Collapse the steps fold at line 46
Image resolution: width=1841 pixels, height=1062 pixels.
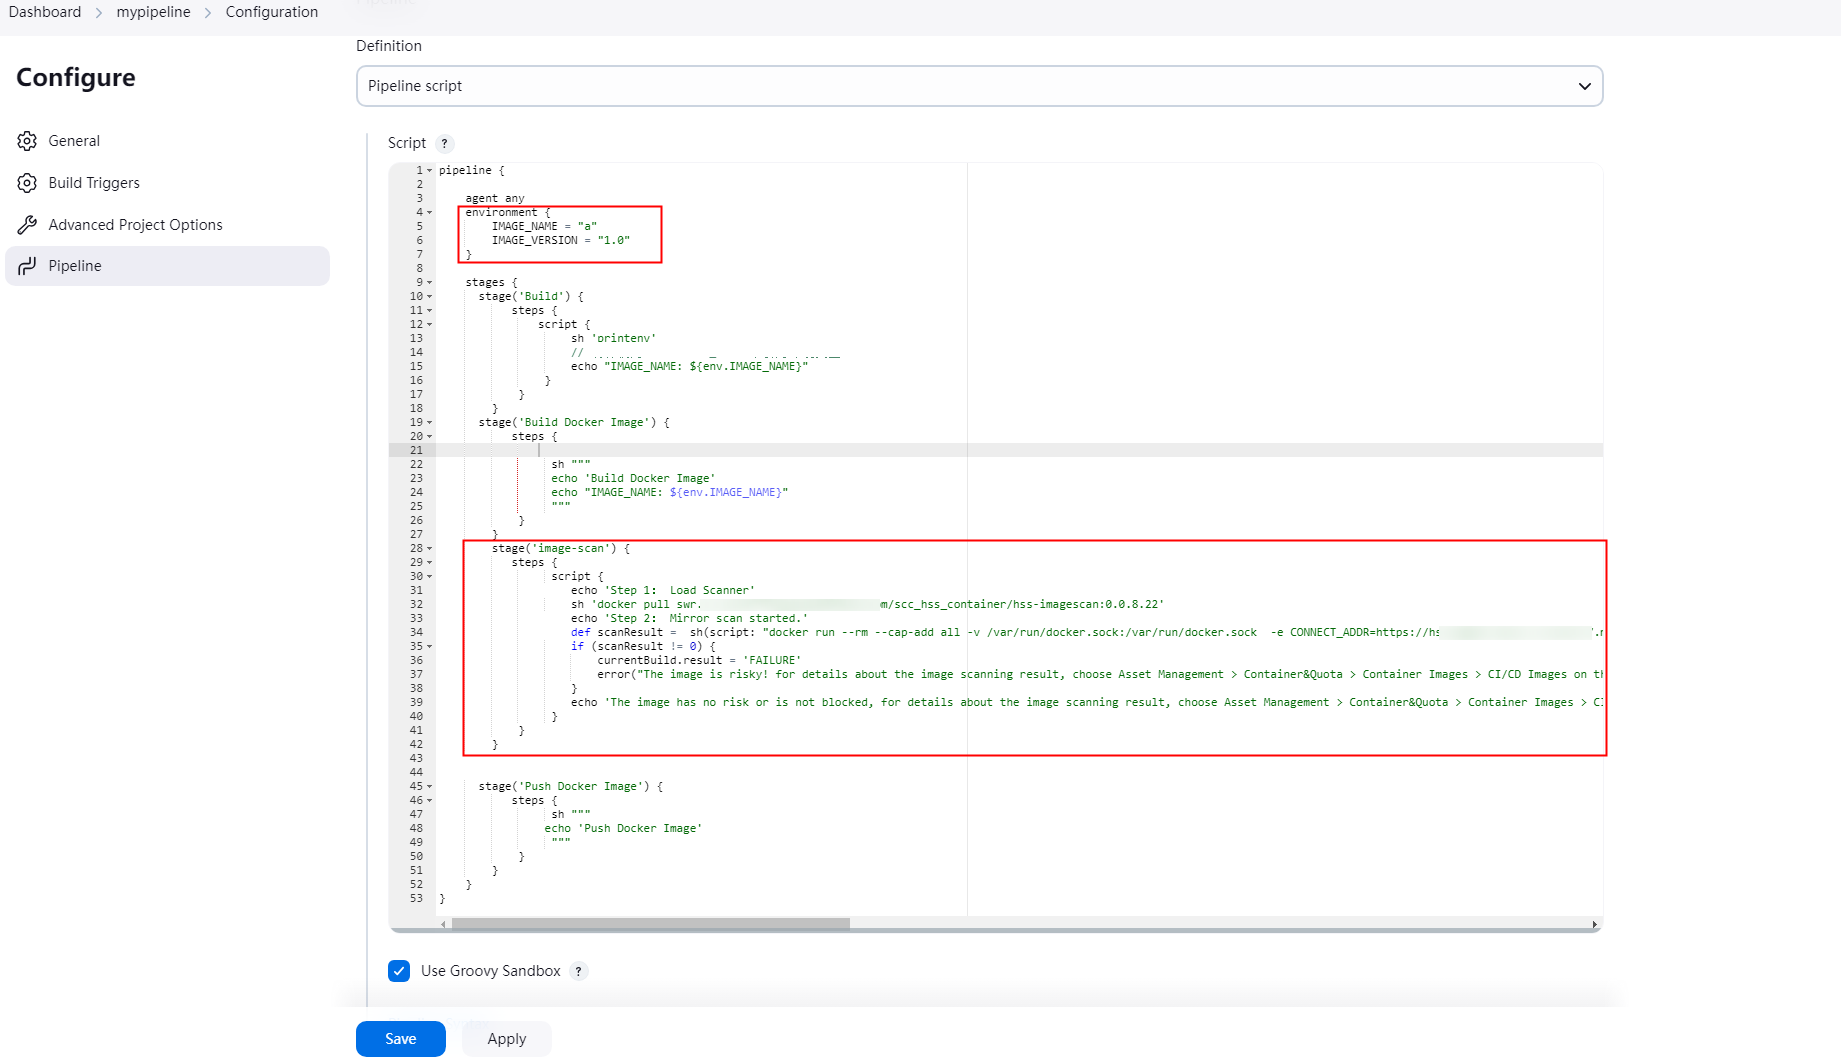430,800
